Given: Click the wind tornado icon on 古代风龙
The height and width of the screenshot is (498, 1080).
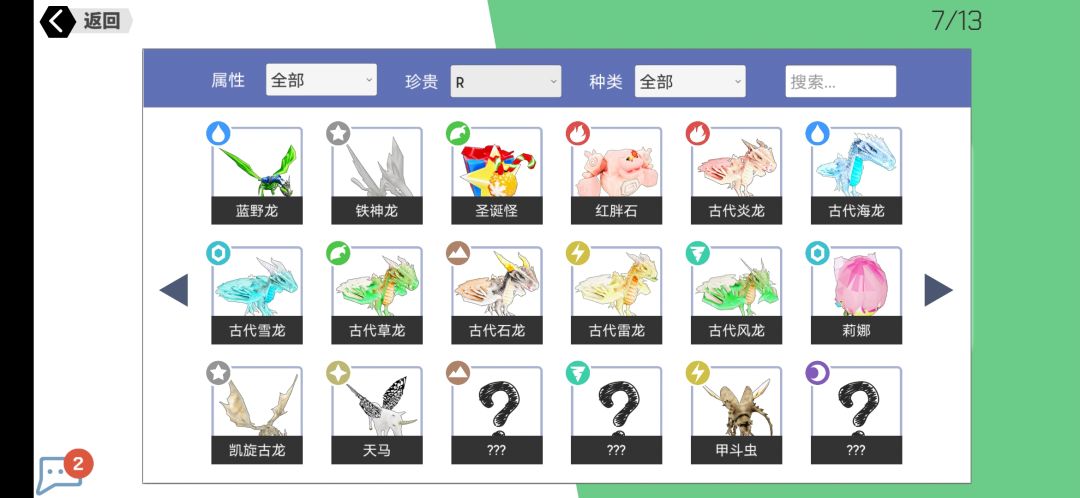Looking at the screenshot, I should [698, 253].
